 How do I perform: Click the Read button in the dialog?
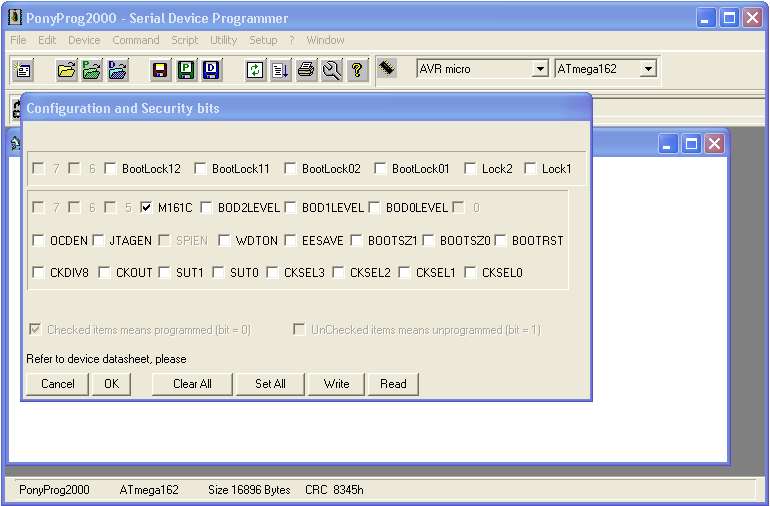click(393, 384)
